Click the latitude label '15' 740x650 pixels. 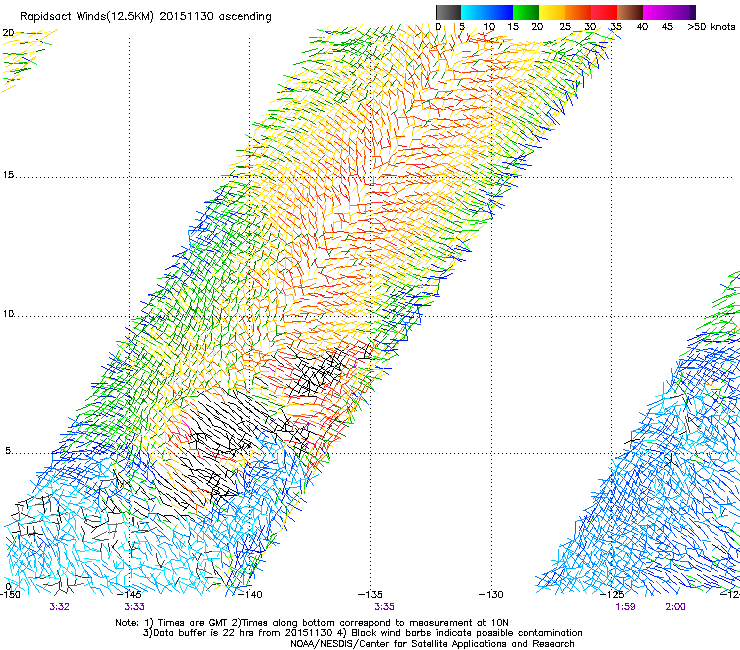pos(8,175)
